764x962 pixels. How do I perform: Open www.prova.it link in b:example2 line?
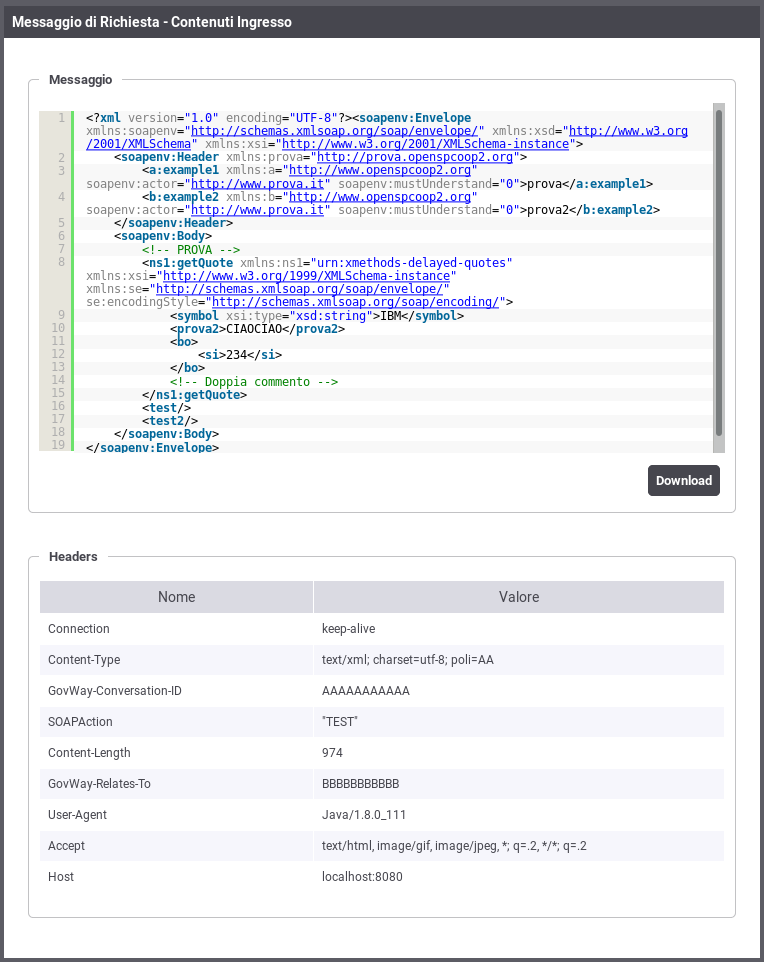point(258,210)
